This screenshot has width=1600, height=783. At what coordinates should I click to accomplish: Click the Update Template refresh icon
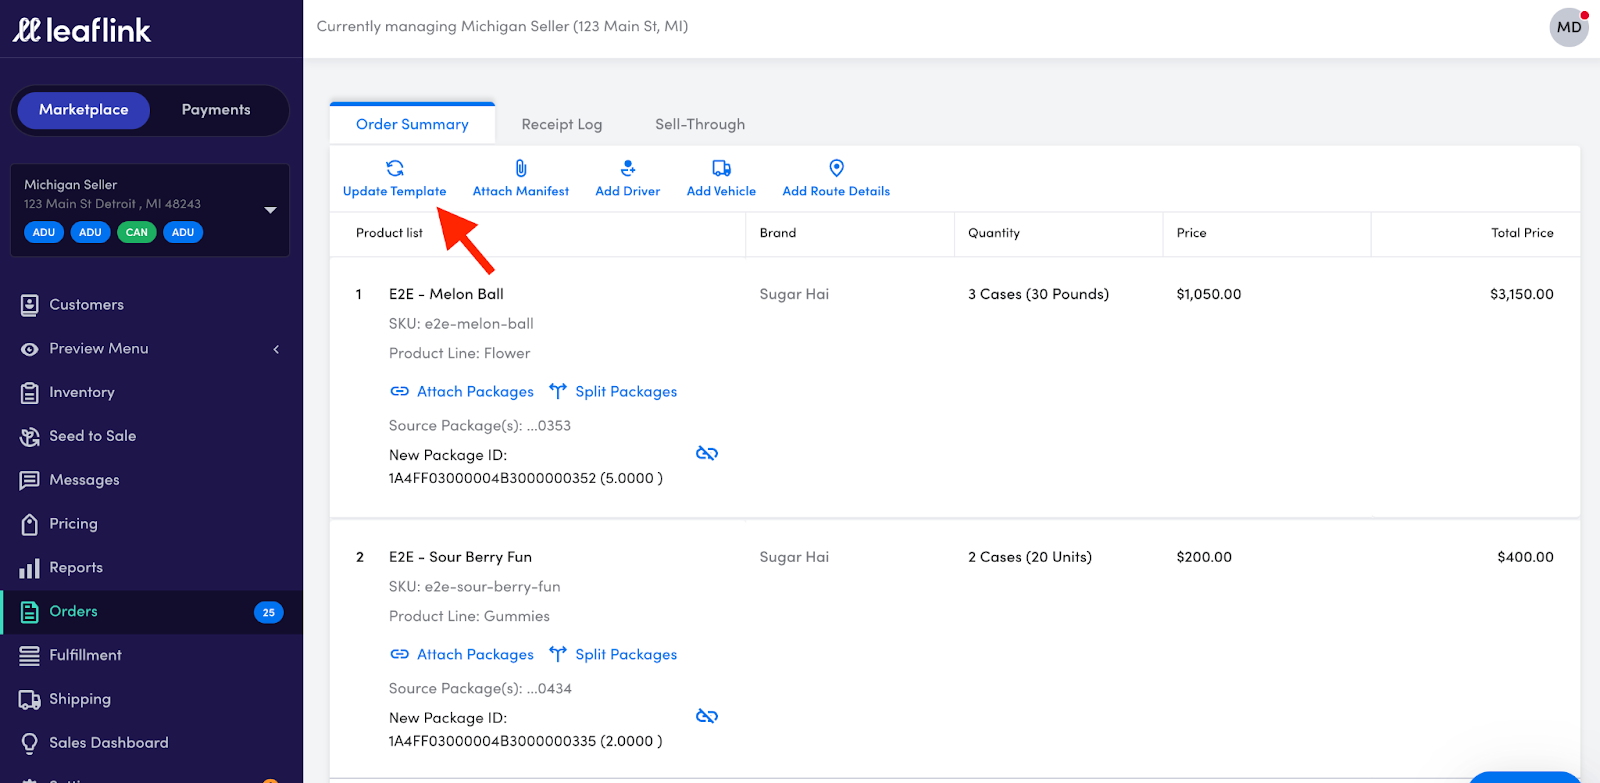395,168
